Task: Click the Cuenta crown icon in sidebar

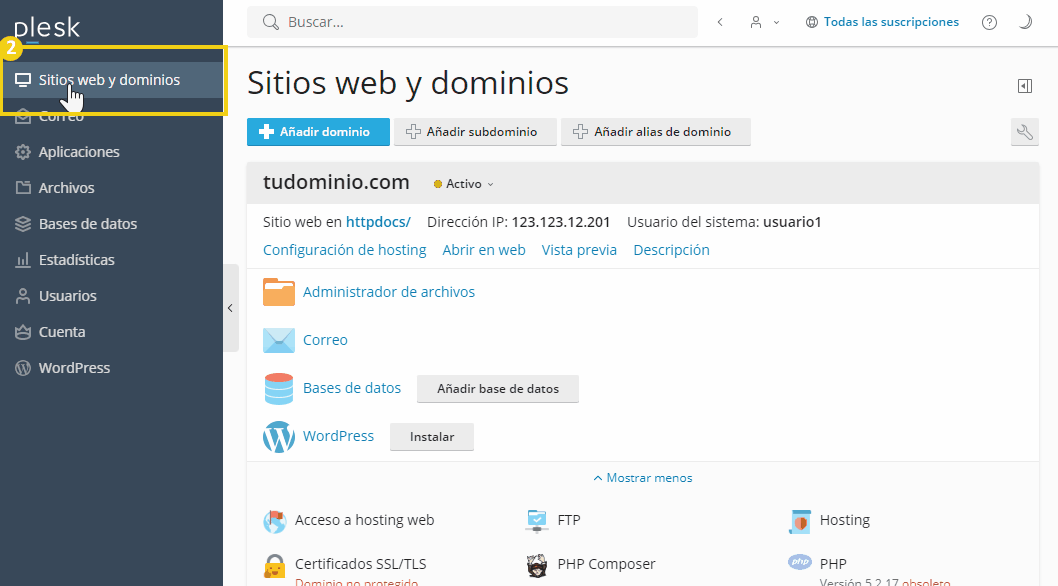Action: coord(23,332)
